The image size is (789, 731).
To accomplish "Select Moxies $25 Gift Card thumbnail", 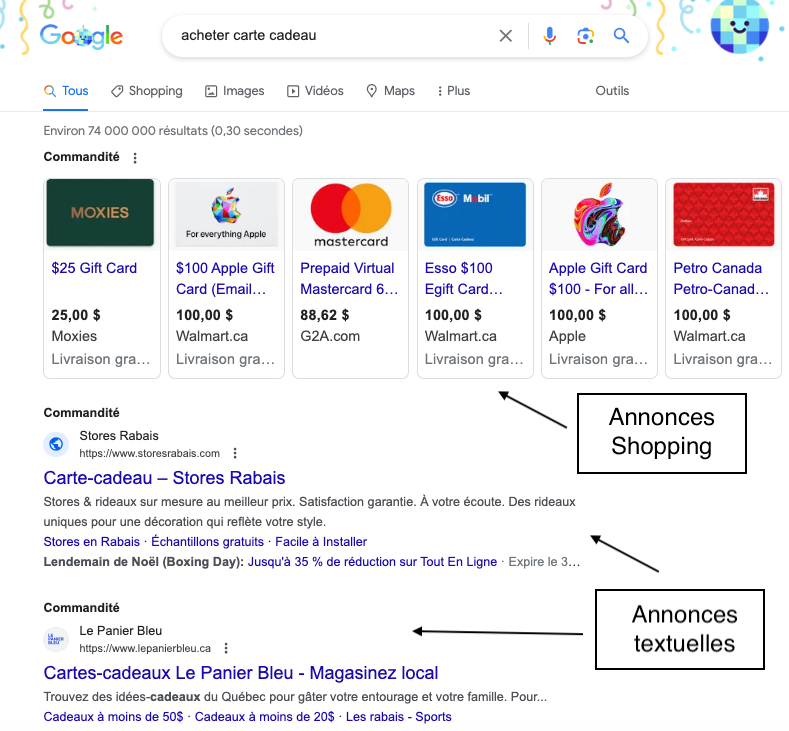I will pyautogui.click(x=100, y=213).
